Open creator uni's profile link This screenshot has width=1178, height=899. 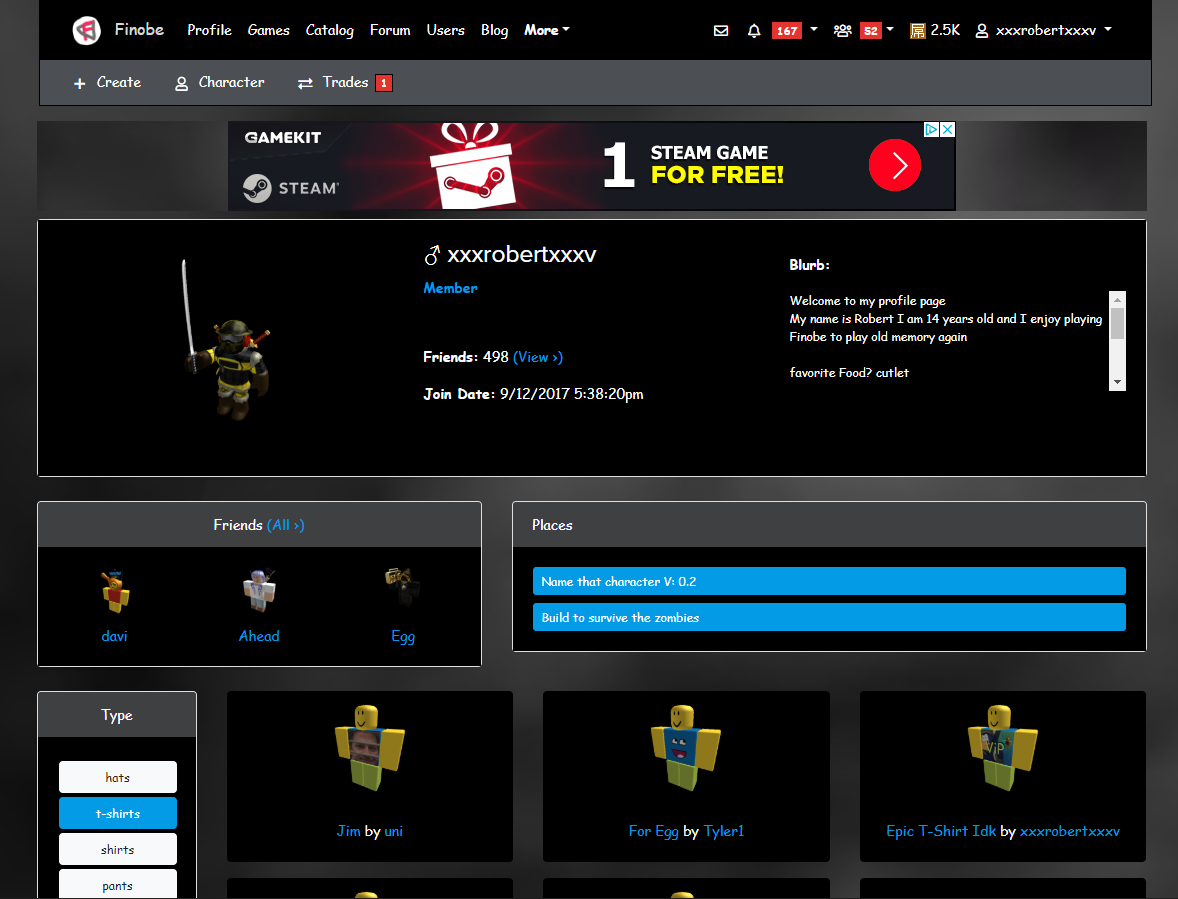(394, 831)
